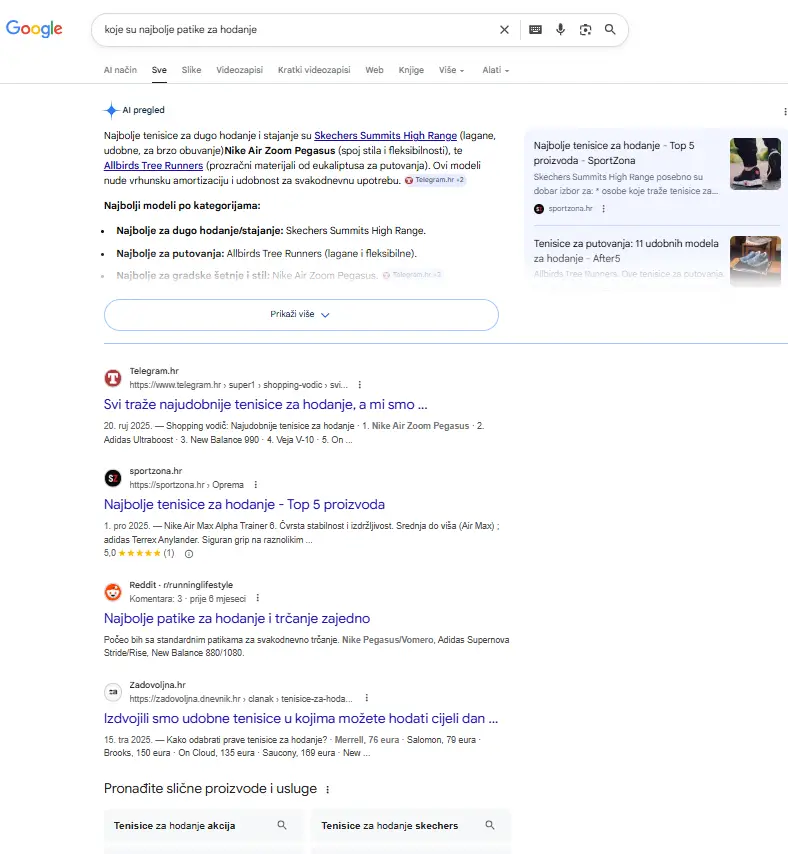
Task: Open three-dot menu beside Zadovoljna.hr URL
Action: 366,698
